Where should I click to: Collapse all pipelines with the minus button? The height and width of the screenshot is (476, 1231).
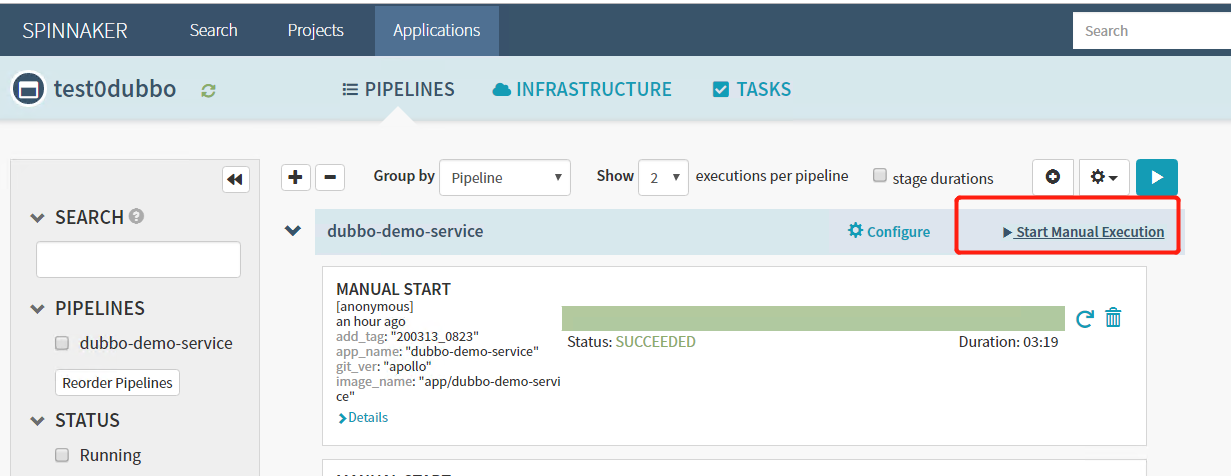tap(330, 177)
